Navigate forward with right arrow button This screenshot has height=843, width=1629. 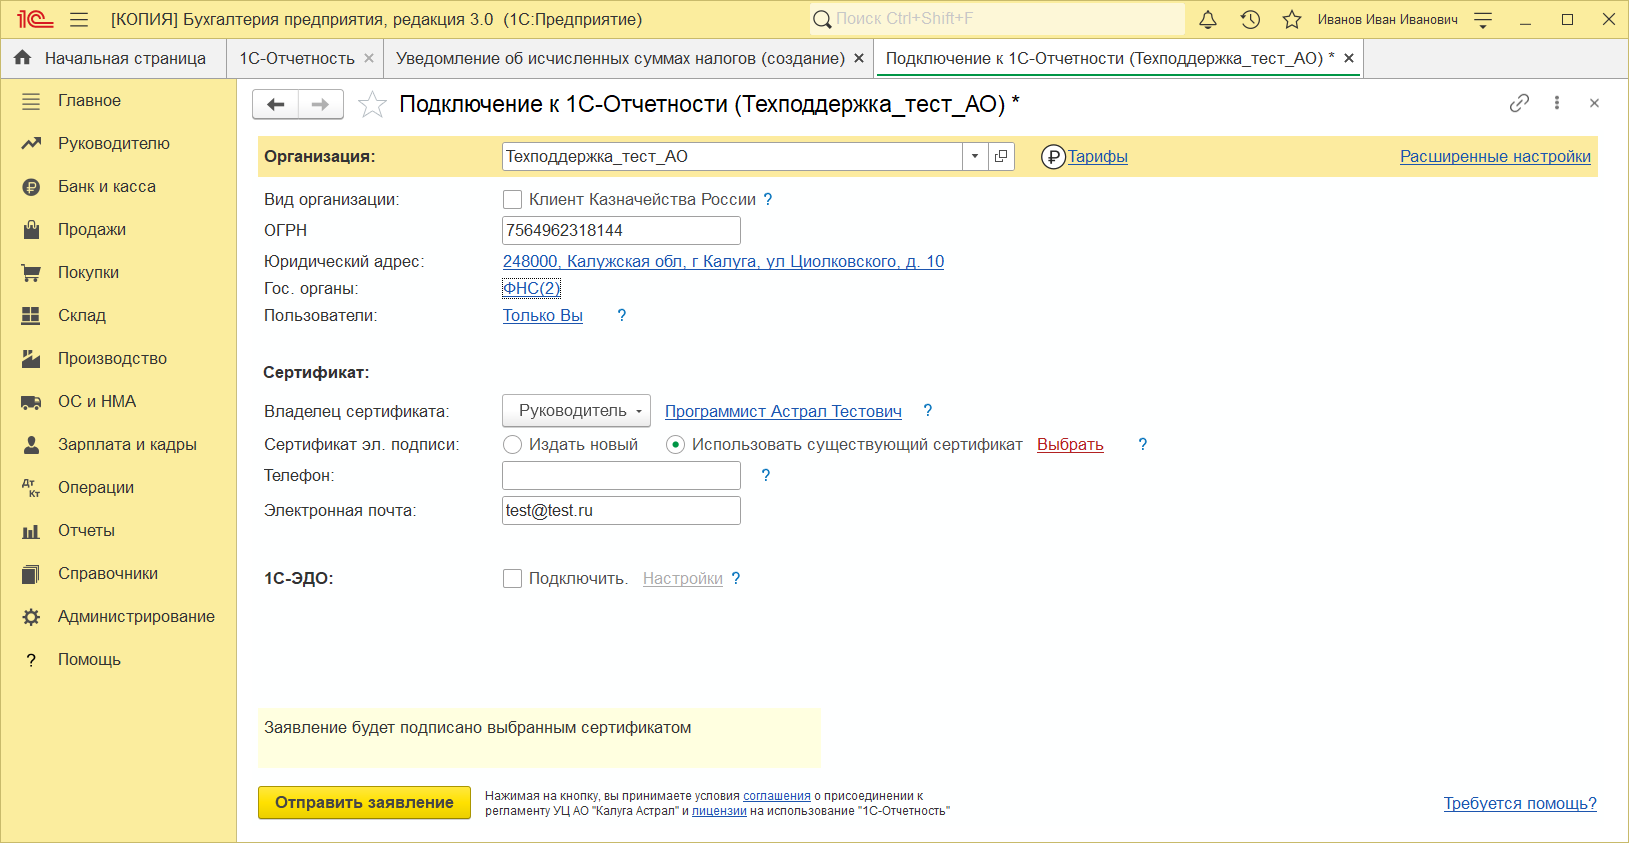coord(321,104)
